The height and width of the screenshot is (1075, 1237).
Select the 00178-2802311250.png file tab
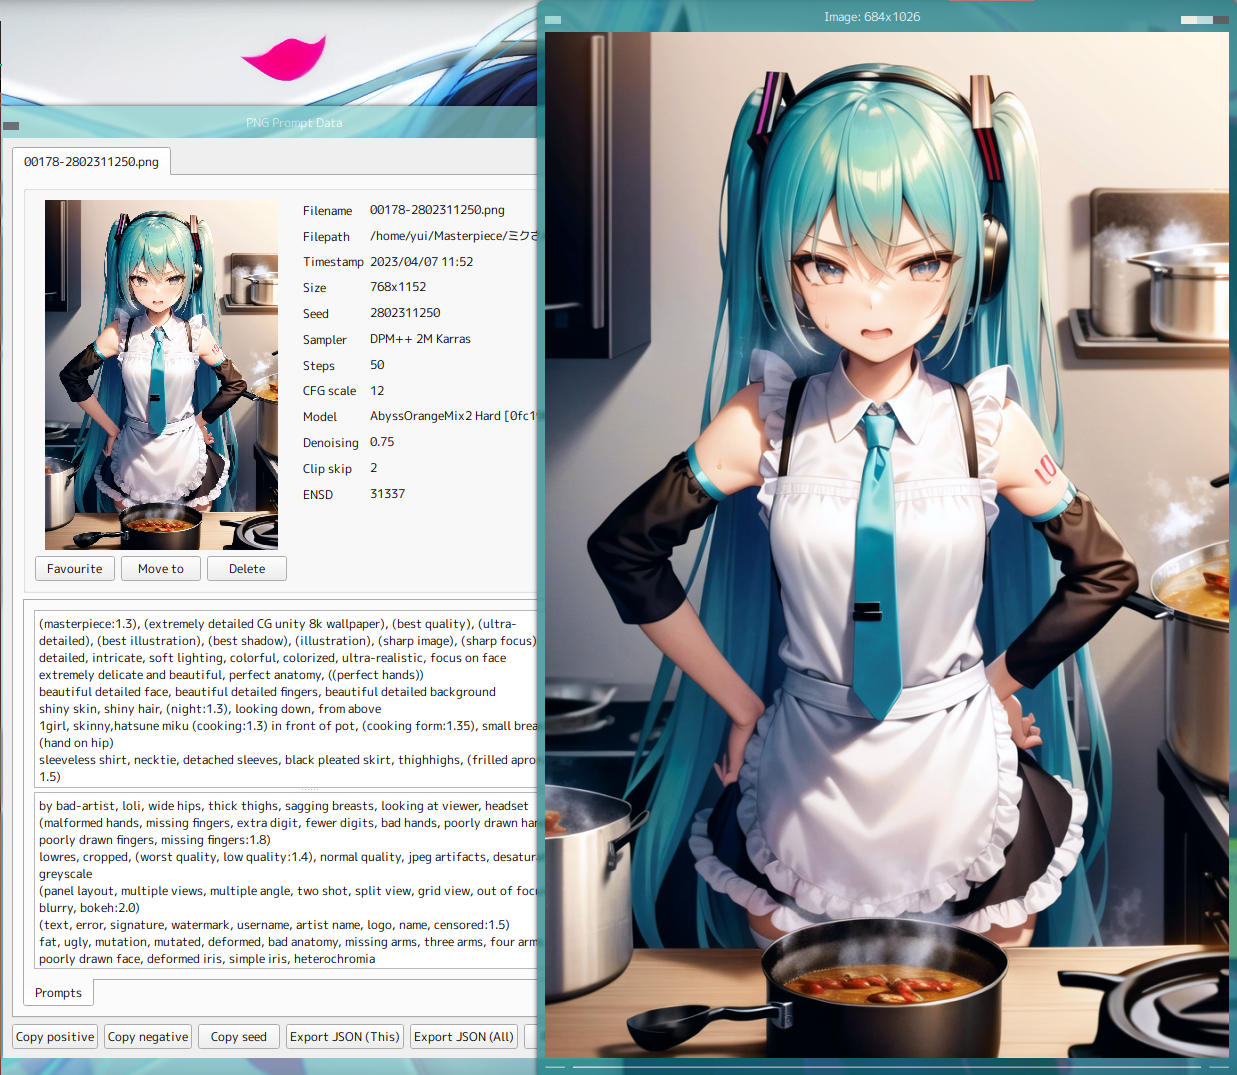coord(92,162)
